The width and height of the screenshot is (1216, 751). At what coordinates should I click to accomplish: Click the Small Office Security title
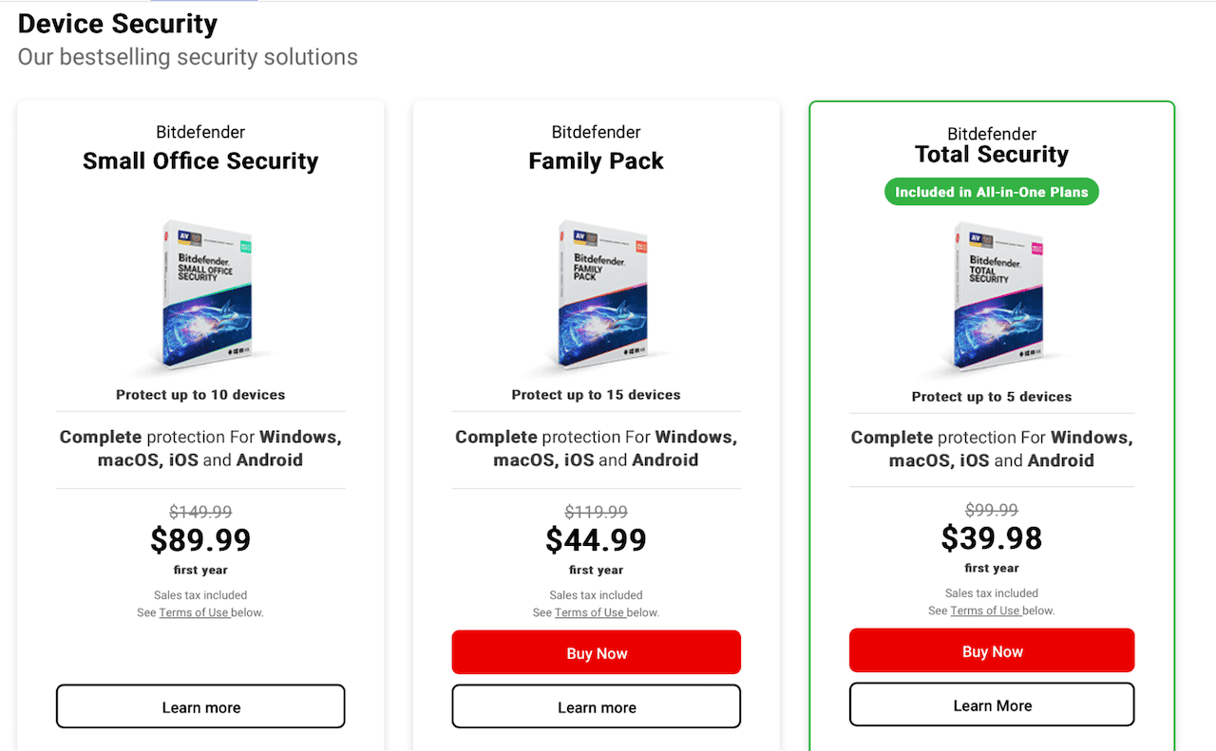[201, 161]
